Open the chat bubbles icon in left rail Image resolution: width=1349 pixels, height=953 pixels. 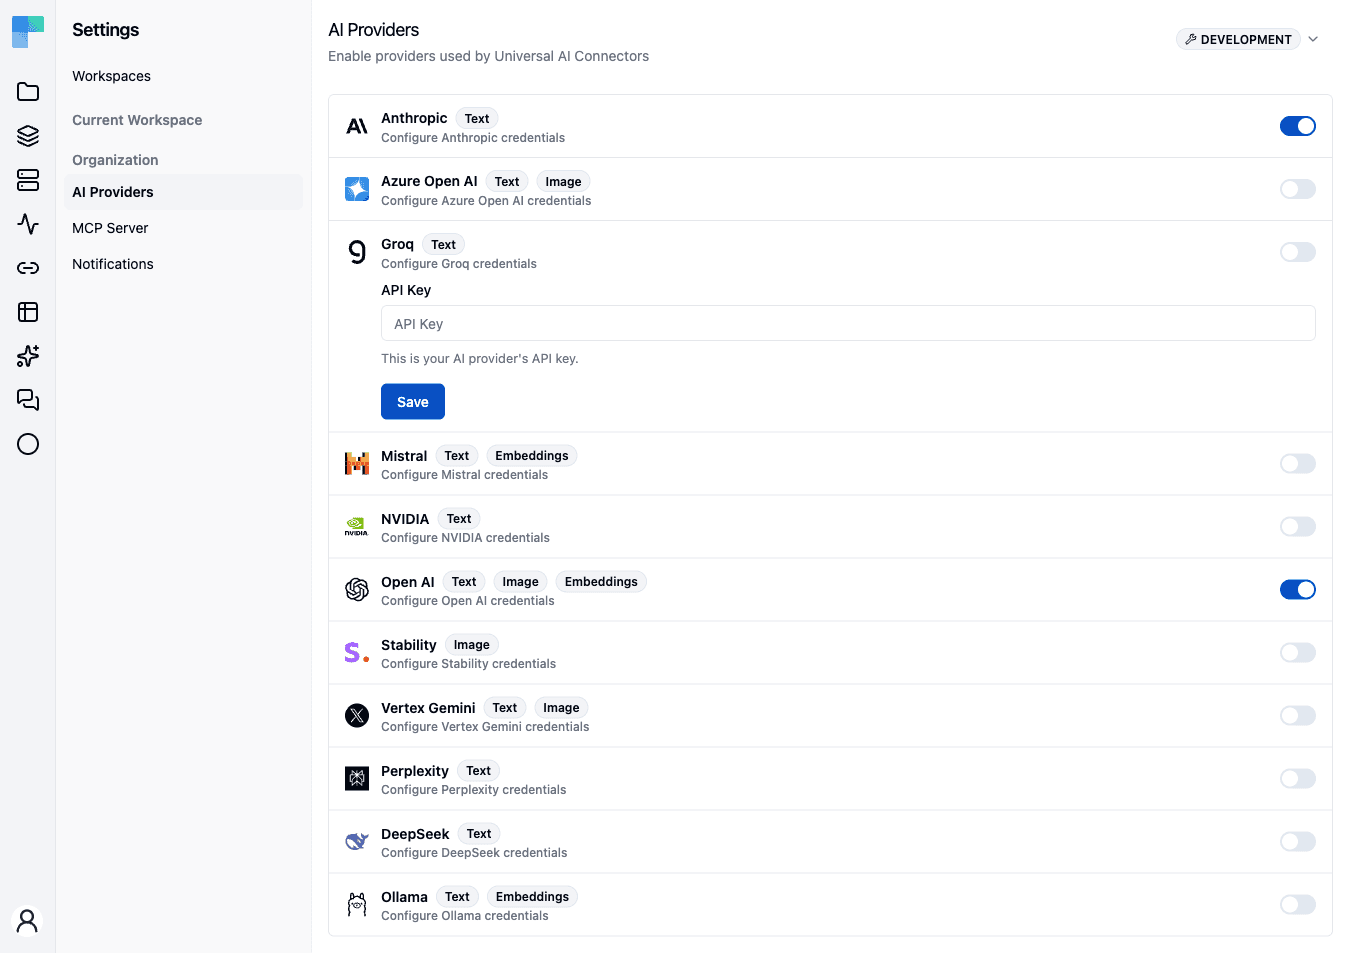pos(28,400)
